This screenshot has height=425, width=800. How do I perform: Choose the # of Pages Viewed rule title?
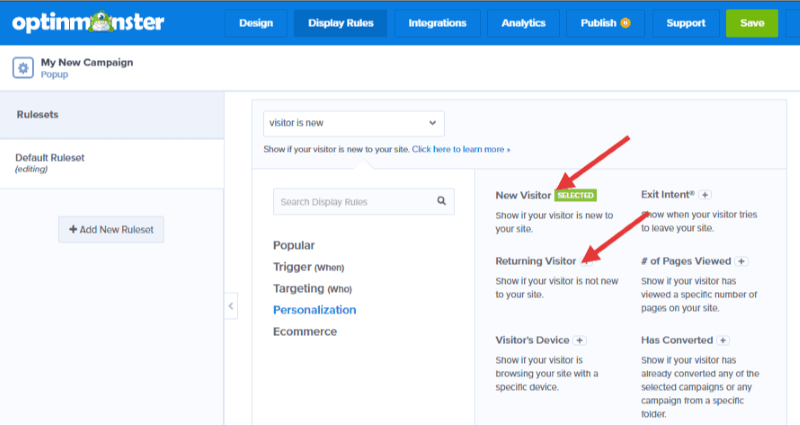point(686,261)
